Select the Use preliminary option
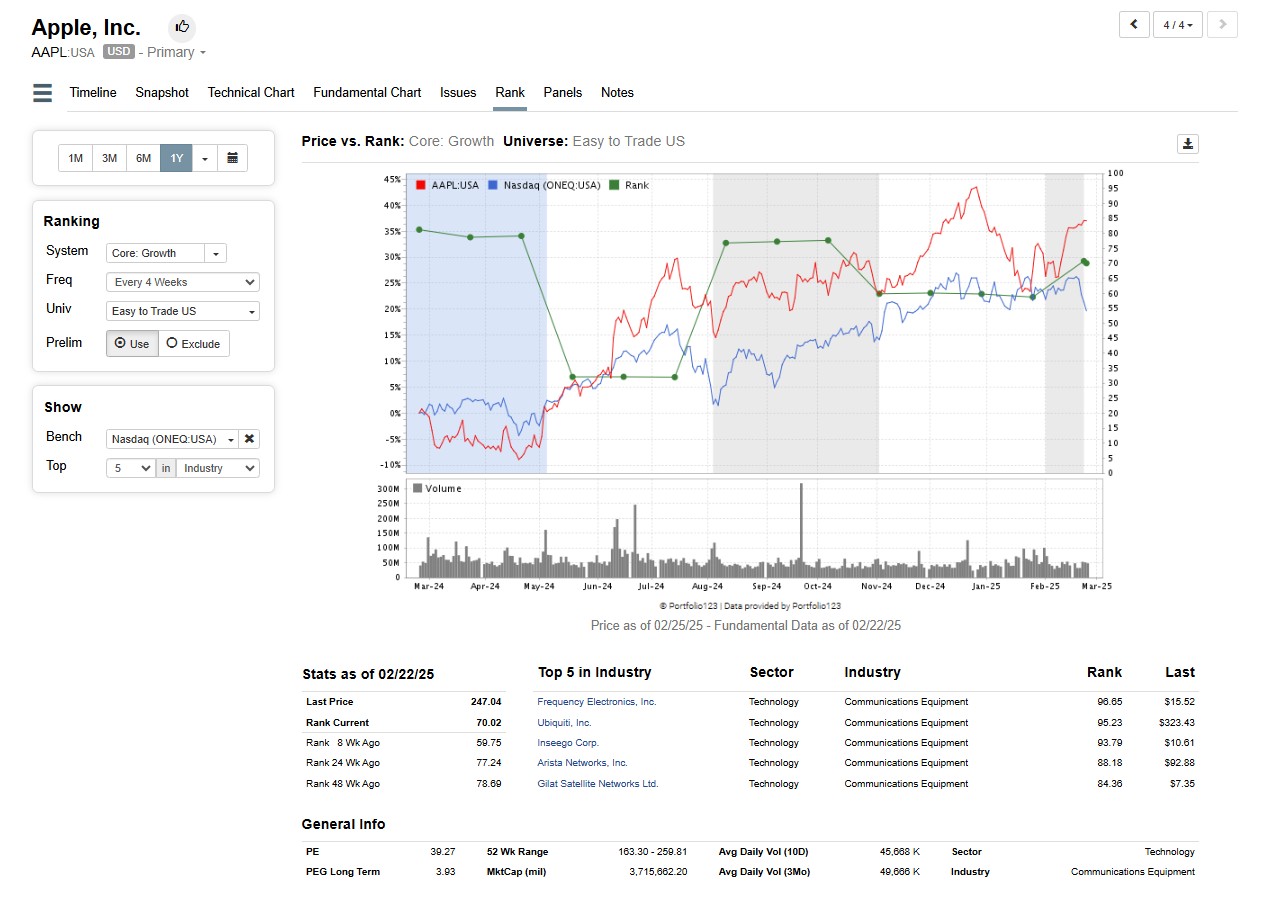Viewport: 1272px width, 918px height. point(132,343)
